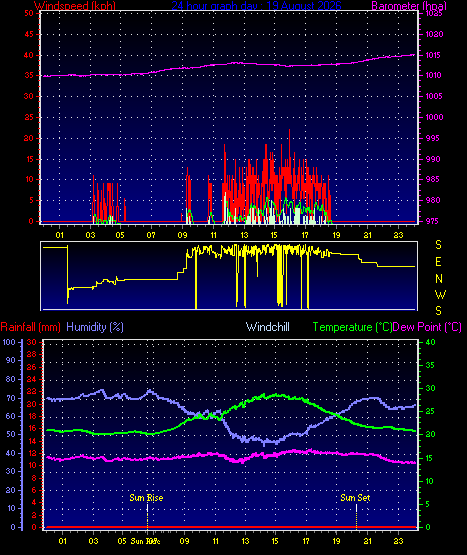The height and width of the screenshot is (555, 467).
Task: Click hour 13 on top graph axis
Action: (x=244, y=235)
